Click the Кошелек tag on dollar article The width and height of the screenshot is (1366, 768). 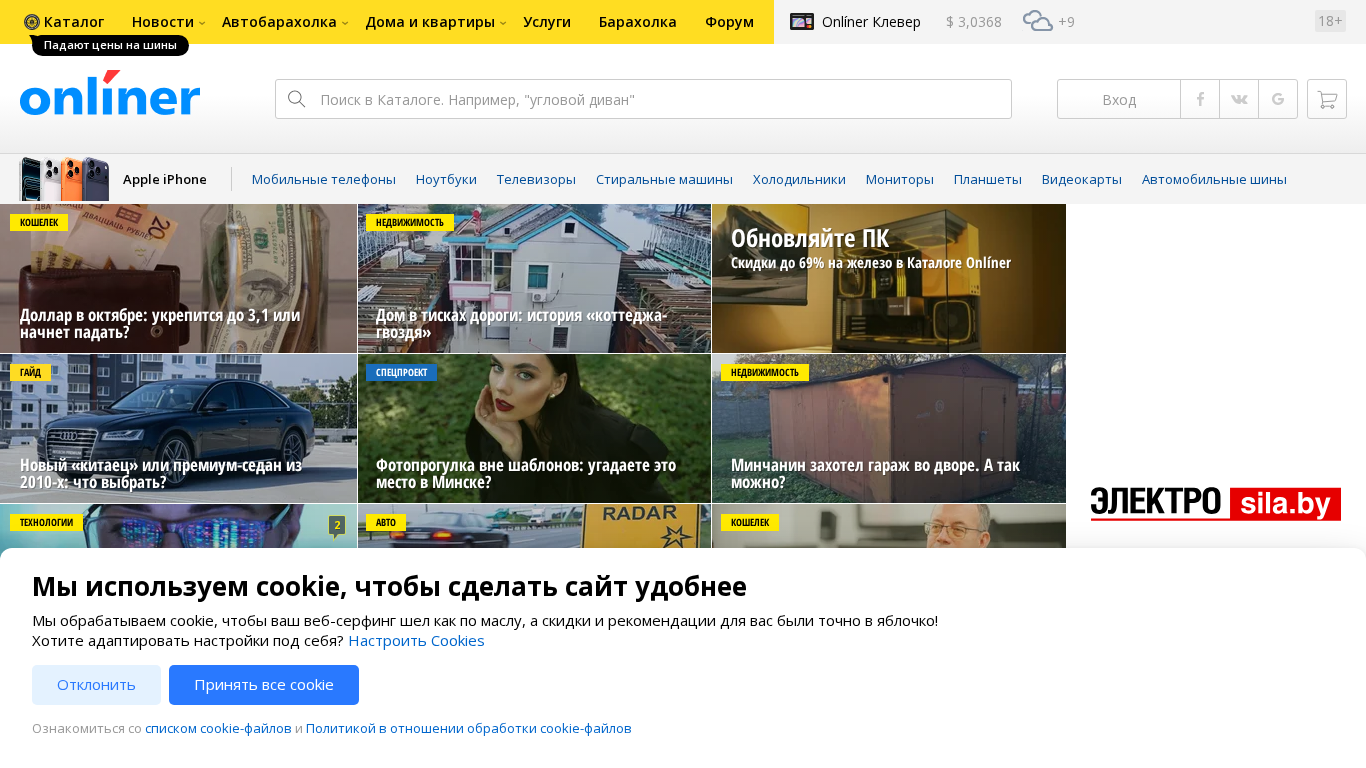point(39,222)
